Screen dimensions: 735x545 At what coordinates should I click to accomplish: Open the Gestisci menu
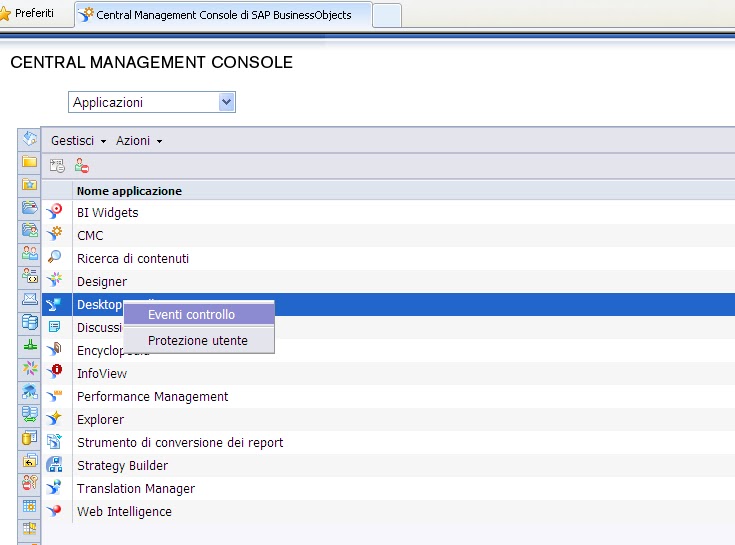(x=78, y=141)
